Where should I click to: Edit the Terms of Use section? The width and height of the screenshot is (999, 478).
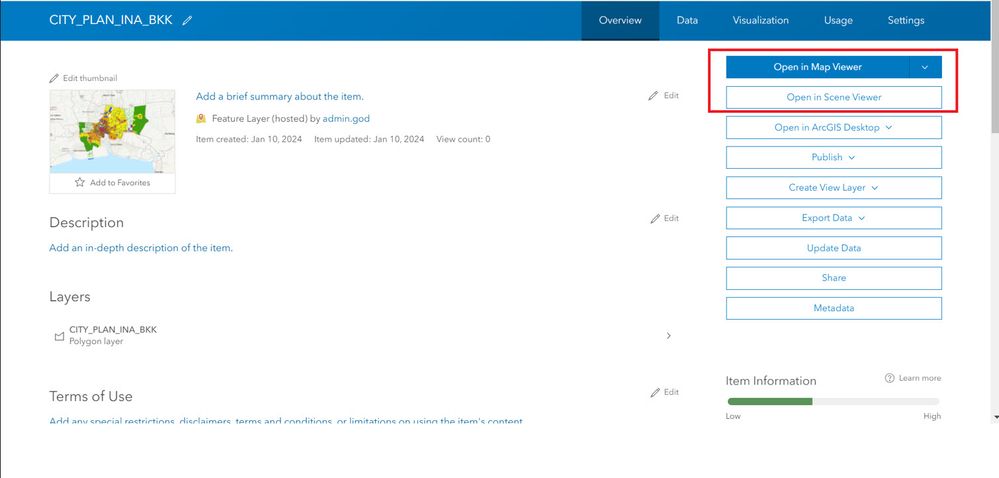tap(665, 392)
